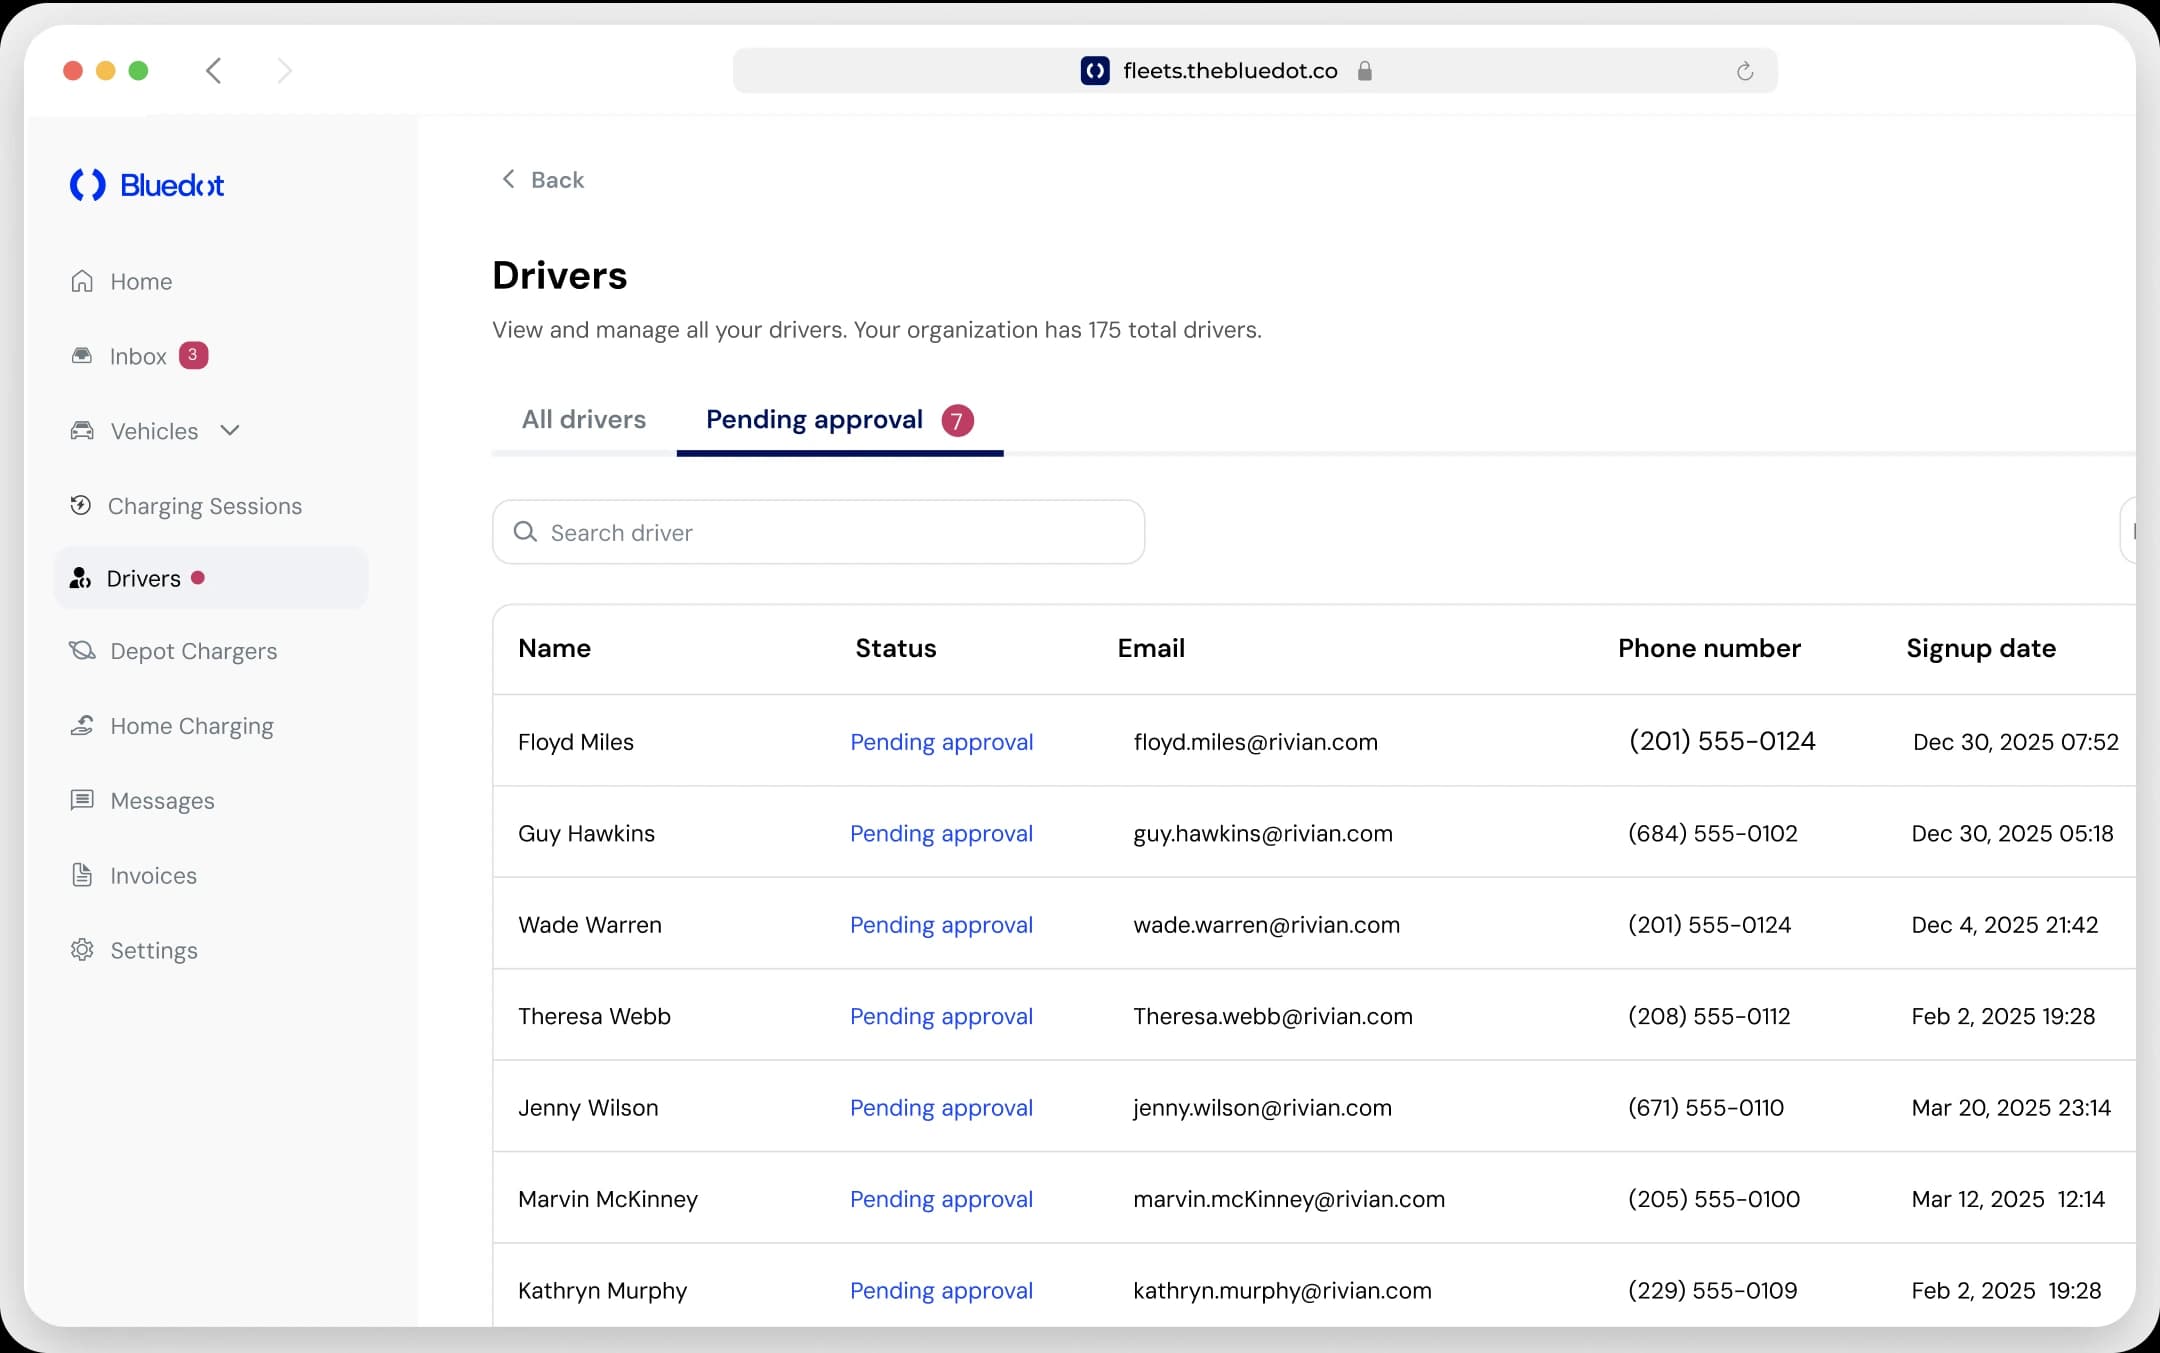Open Theresa Webb driver row
This screenshot has height=1353, width=2160.
click(1314, 1016)
